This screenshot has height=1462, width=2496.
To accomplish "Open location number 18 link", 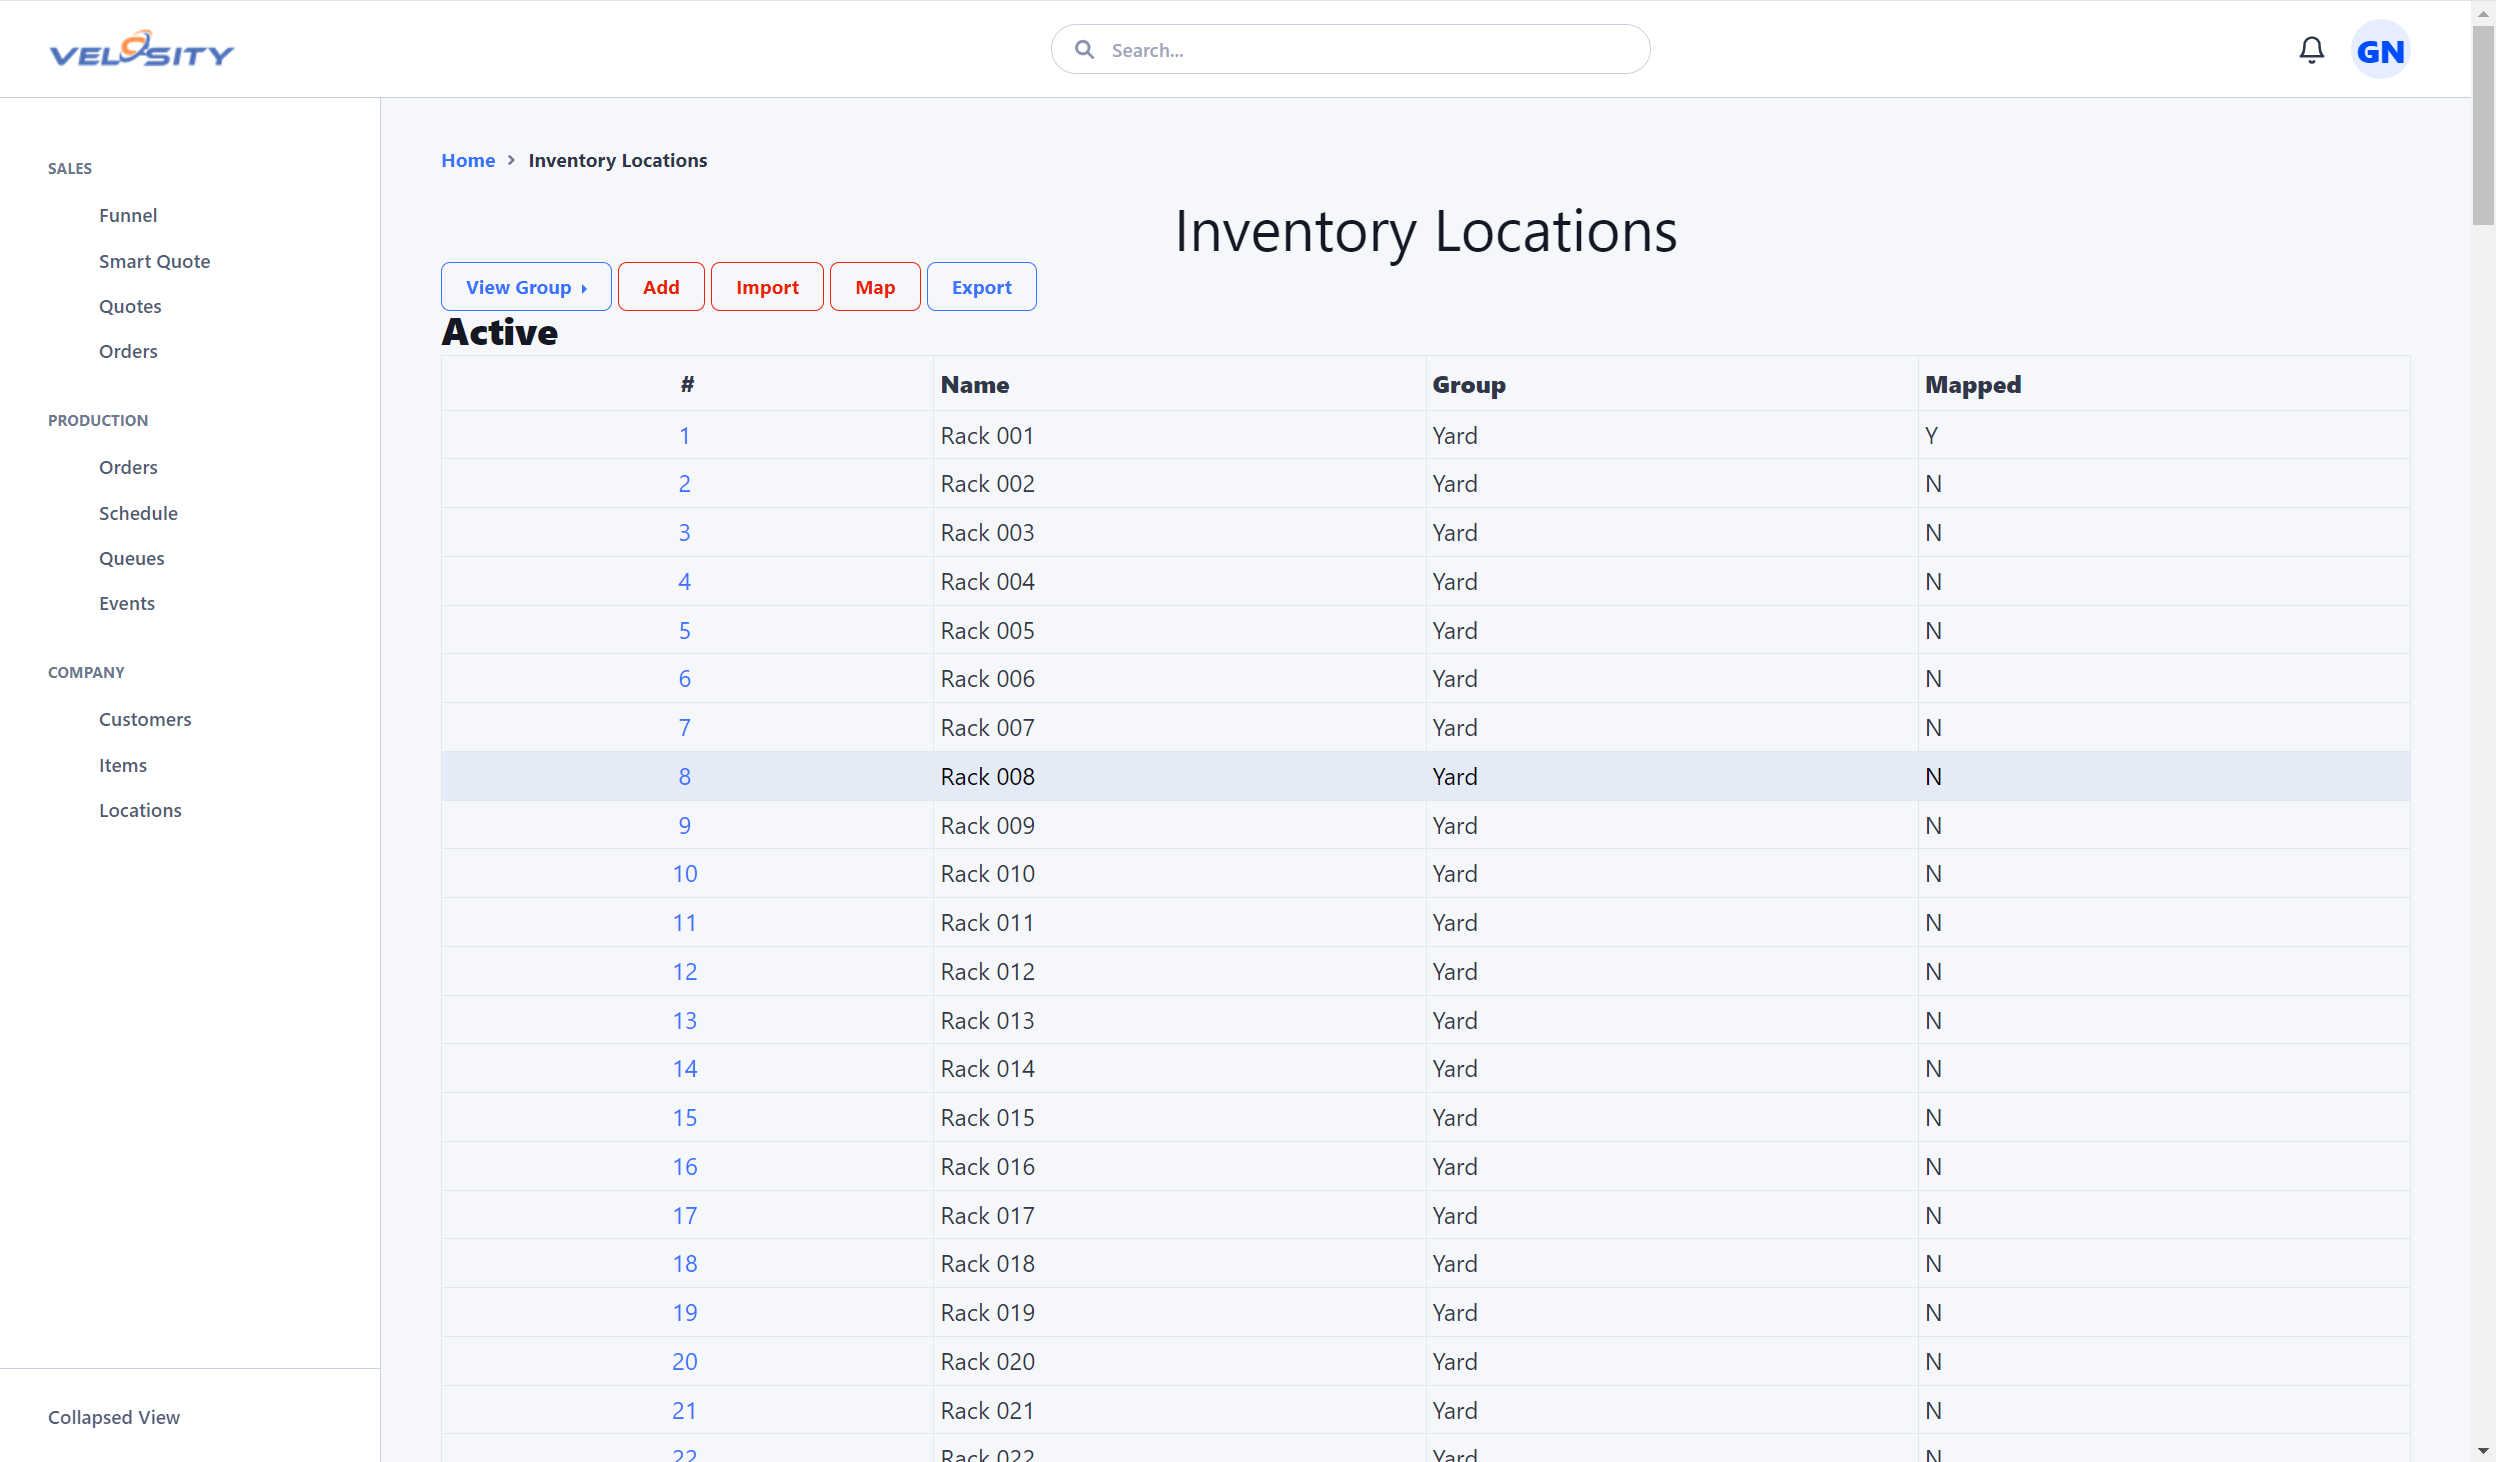I will tap(684, 1264).
